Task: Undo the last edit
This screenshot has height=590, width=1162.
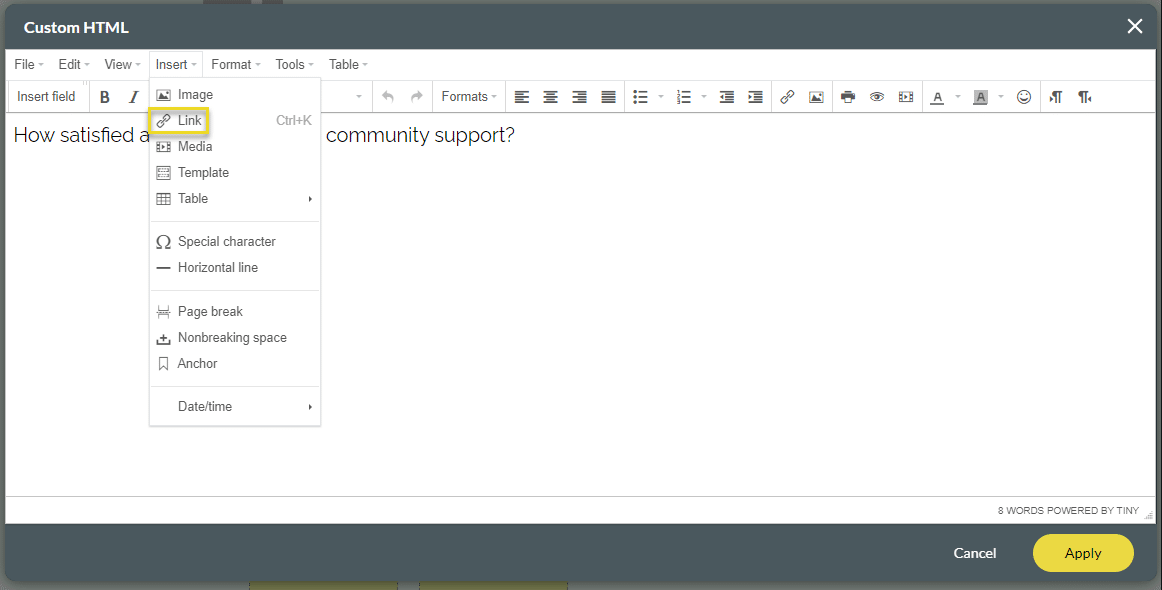Action: pyautogui.click(x=388, y=97)
